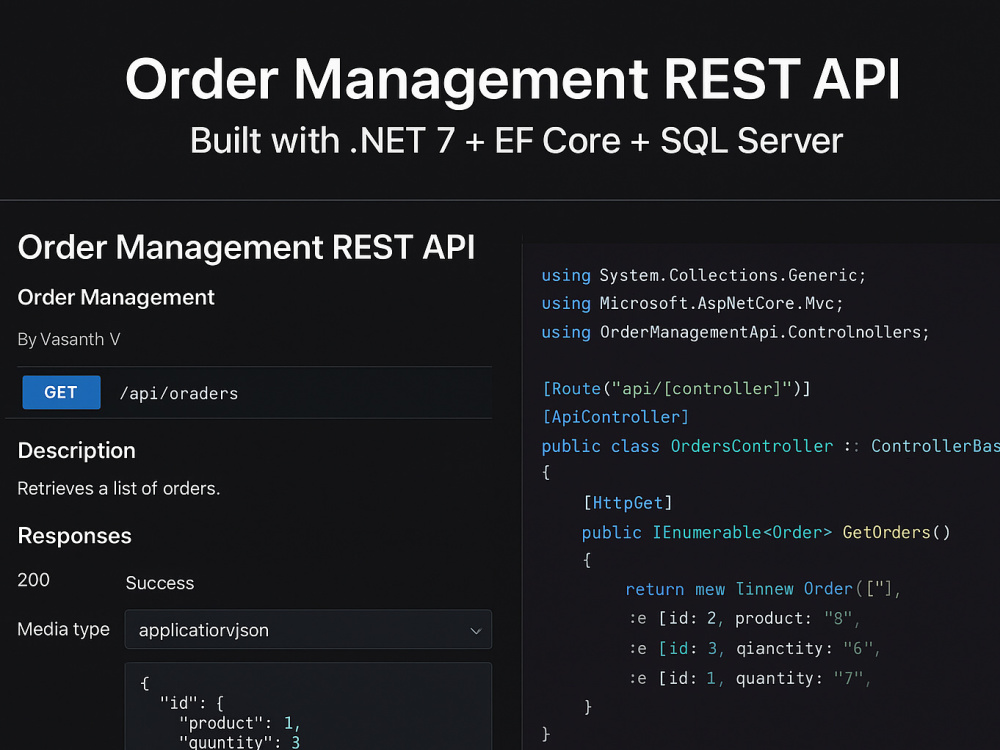This screenshot has width=1000, height=750.
Task: Click subtitle Built with .NET 7 + EF Core + SQL Server
Action: tap(517, 140)
